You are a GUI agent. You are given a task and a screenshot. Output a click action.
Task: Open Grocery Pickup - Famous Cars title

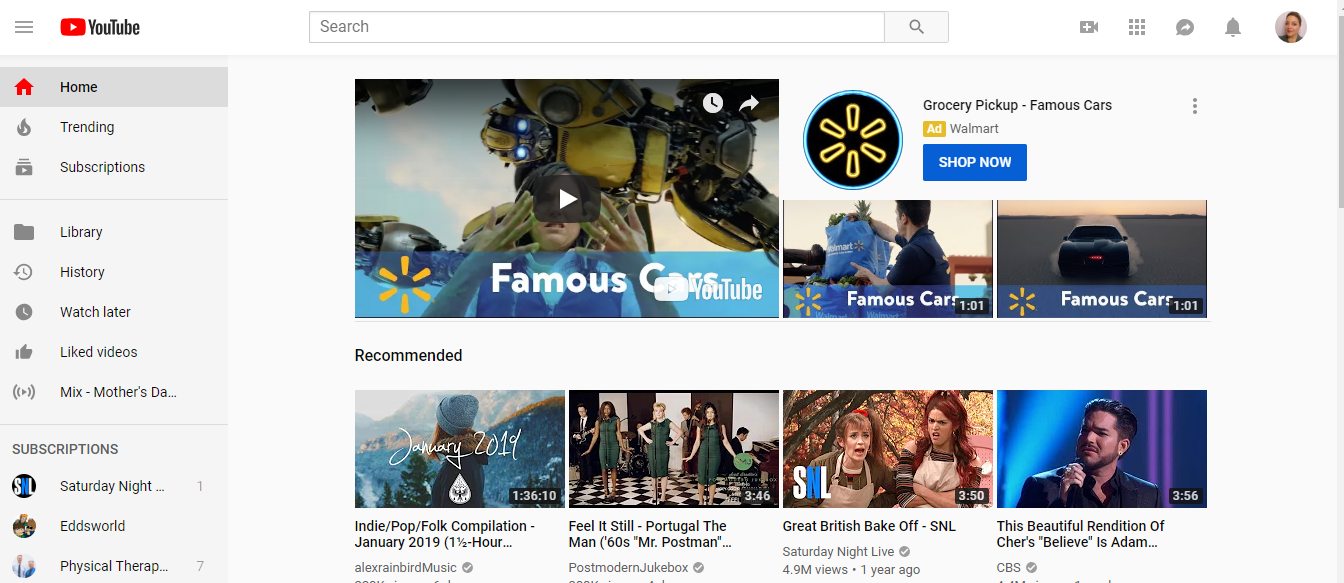[x=1017, y=105]
